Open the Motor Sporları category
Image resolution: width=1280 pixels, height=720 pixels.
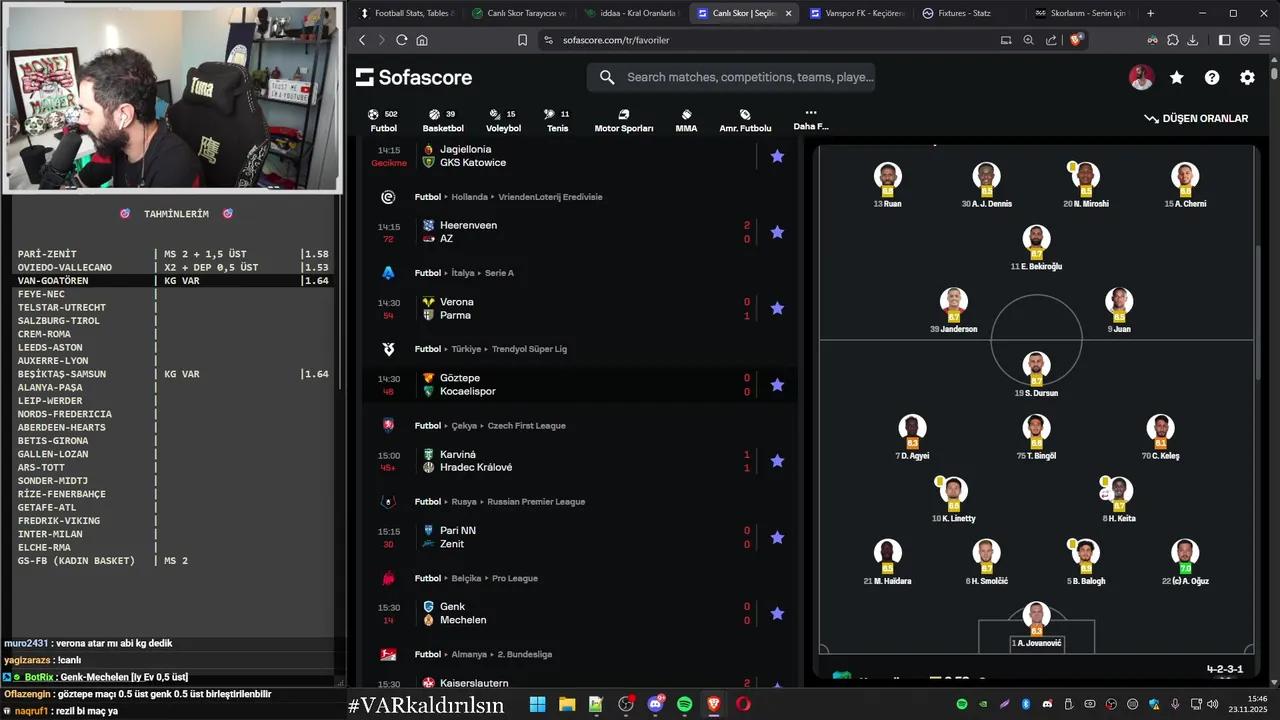pyautogui.click(x=624, y=121)
